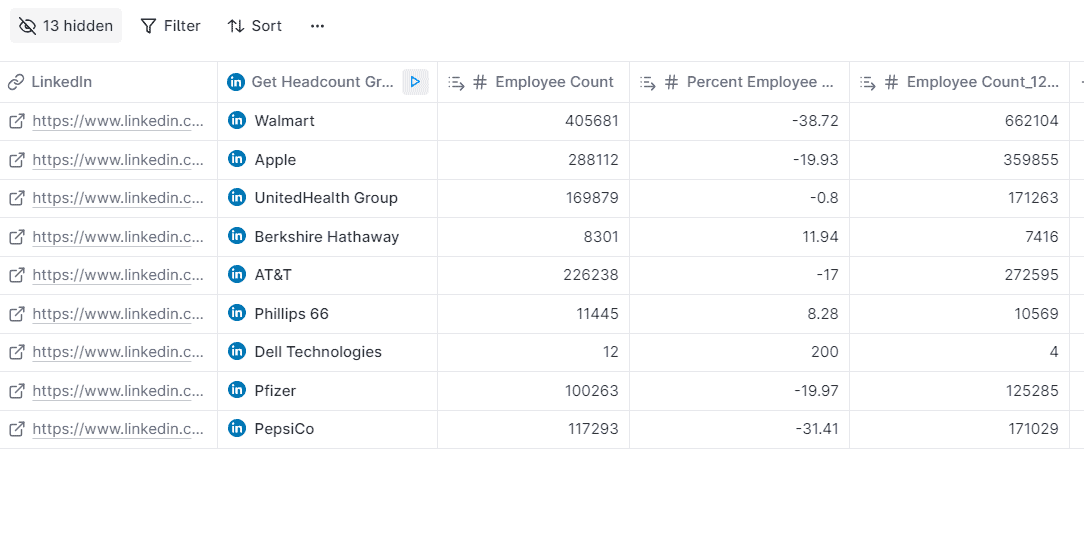Image resolution: width=1084 pixels, height=558 pixels.
Task: Click the external link icon in Walmart row
Action: pos(17,121)
